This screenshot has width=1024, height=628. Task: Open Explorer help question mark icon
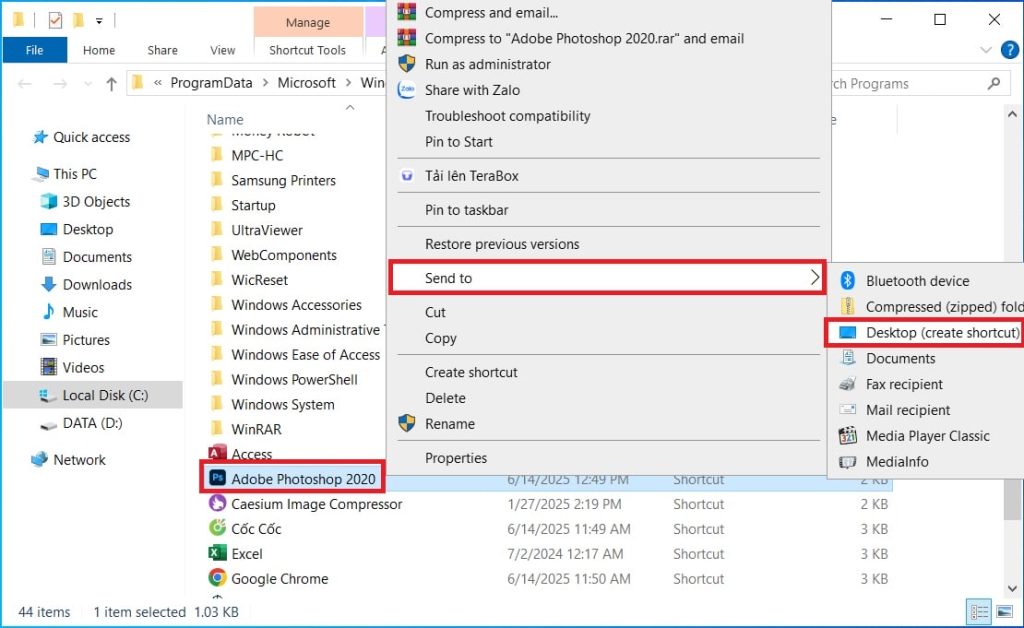(1010, 50)
